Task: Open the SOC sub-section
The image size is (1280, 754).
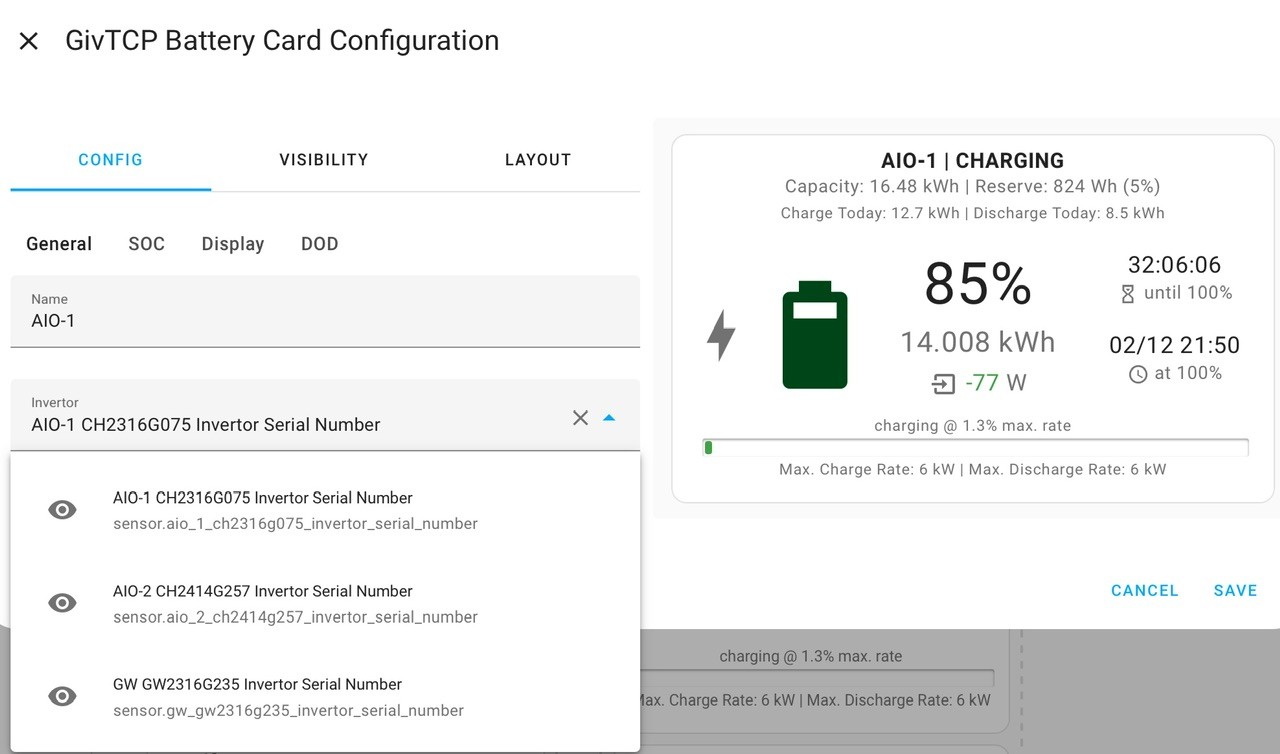Action: tap(146, 244)
